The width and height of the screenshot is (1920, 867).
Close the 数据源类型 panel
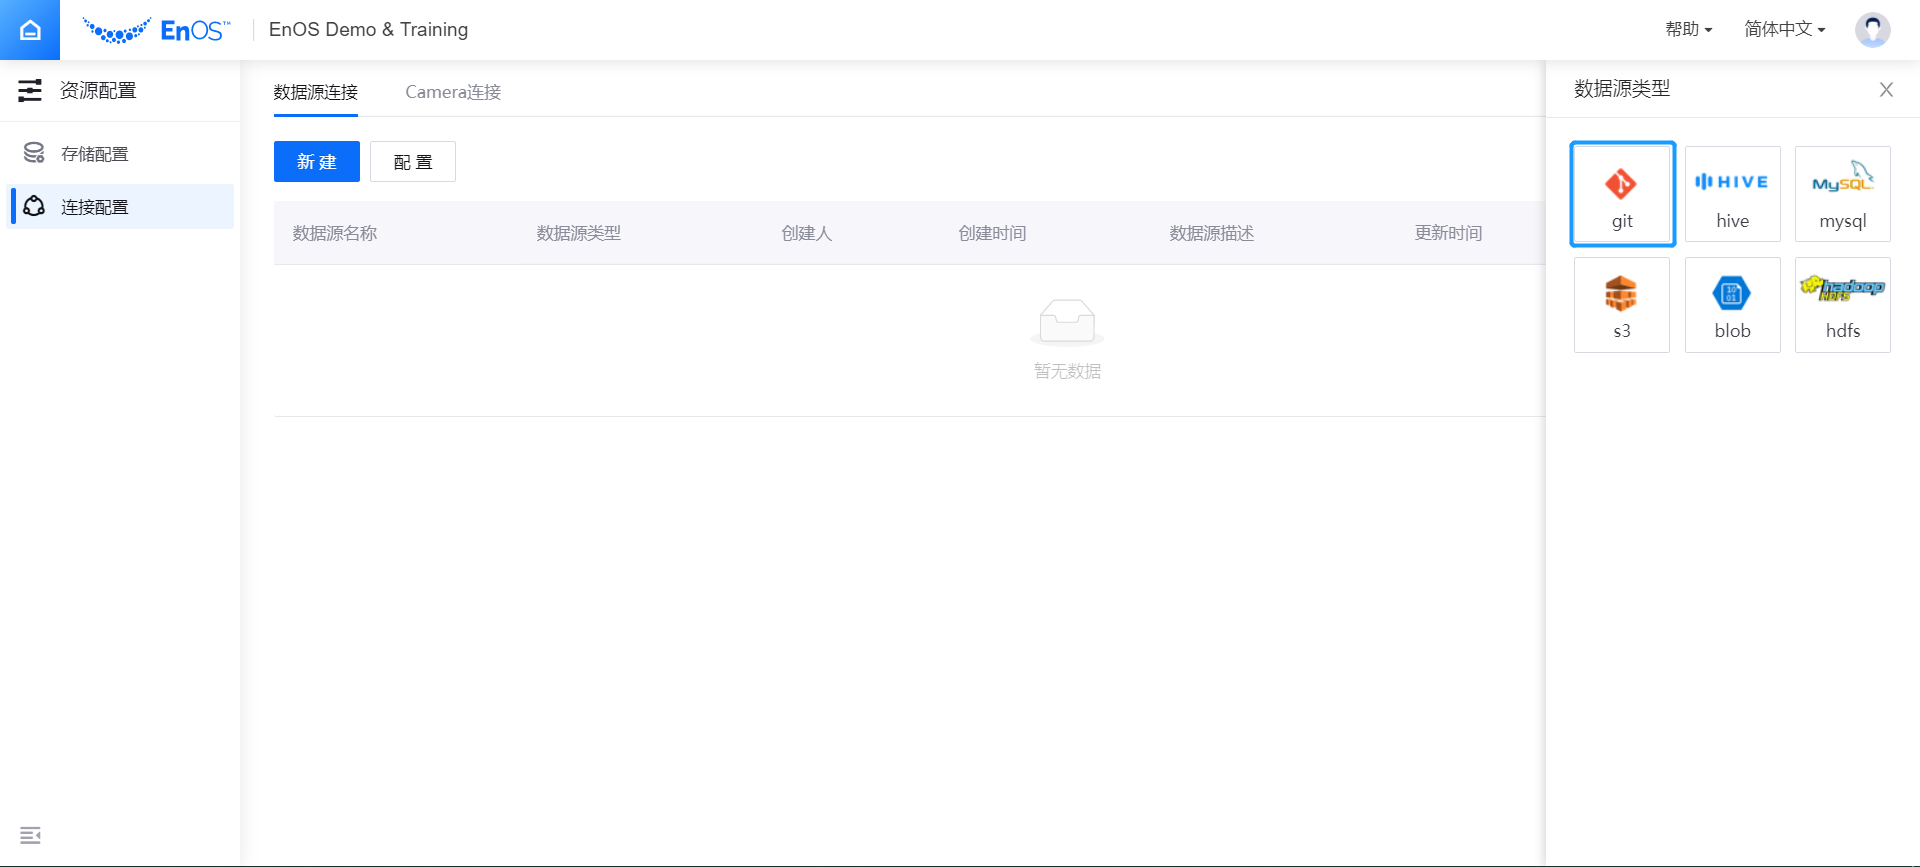[1886, 90]
